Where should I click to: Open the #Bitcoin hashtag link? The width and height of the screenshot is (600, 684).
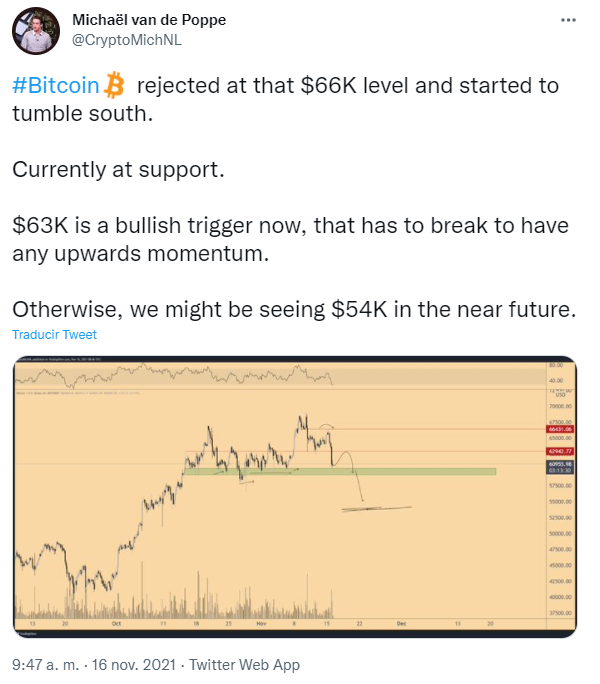(x=55, y=86)
